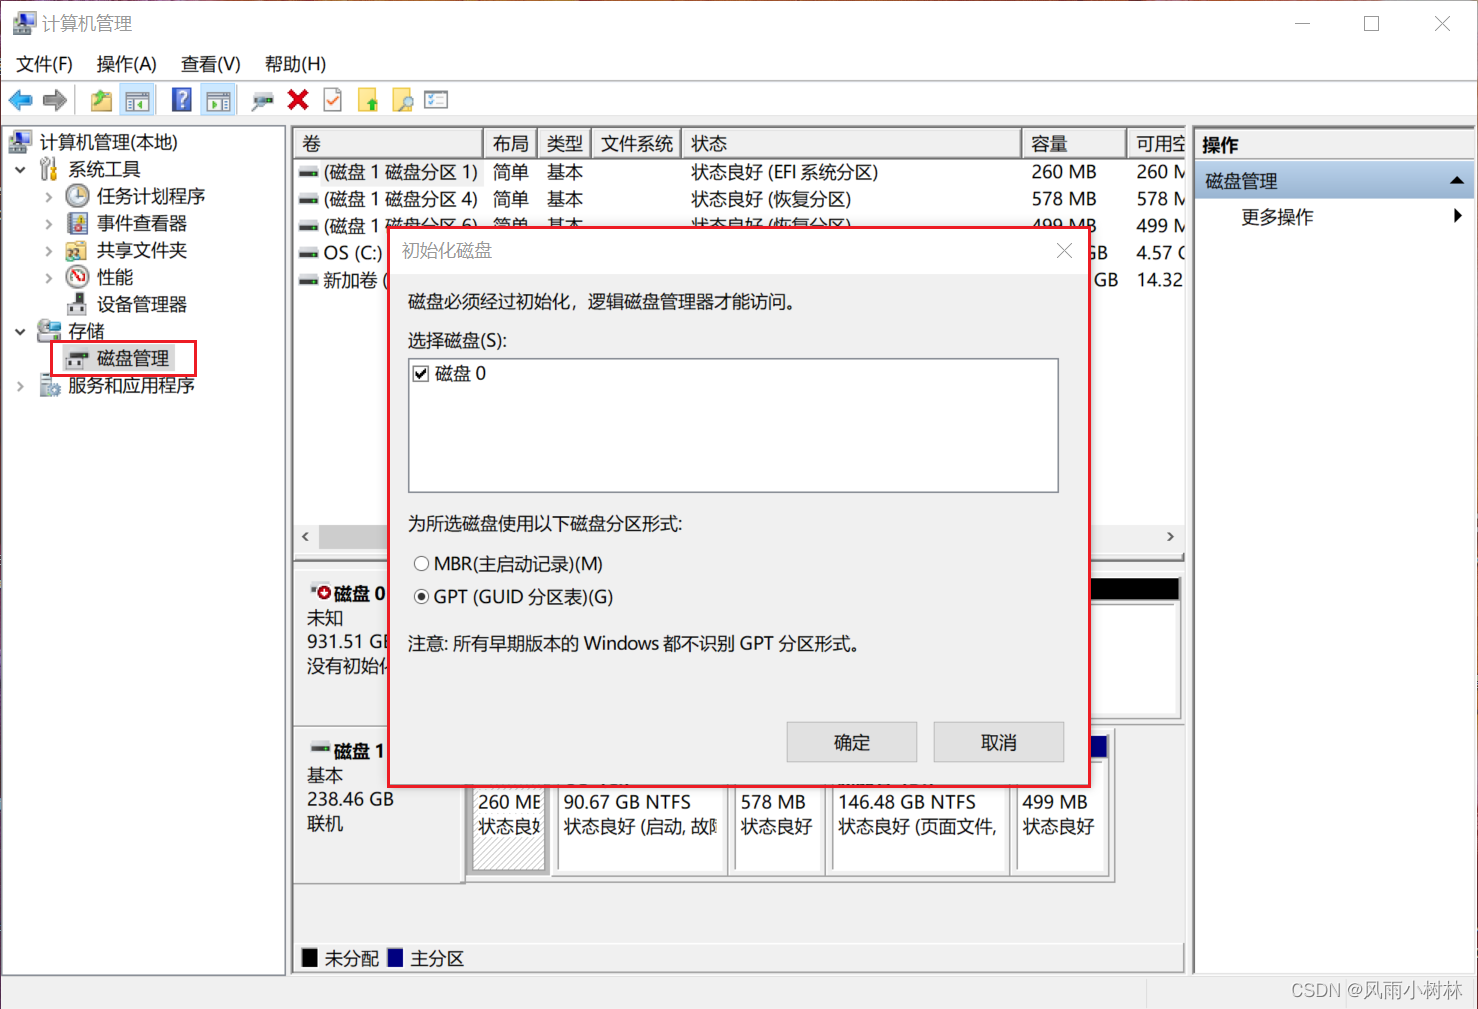Select 磁盘管理 in the tree

133,358
